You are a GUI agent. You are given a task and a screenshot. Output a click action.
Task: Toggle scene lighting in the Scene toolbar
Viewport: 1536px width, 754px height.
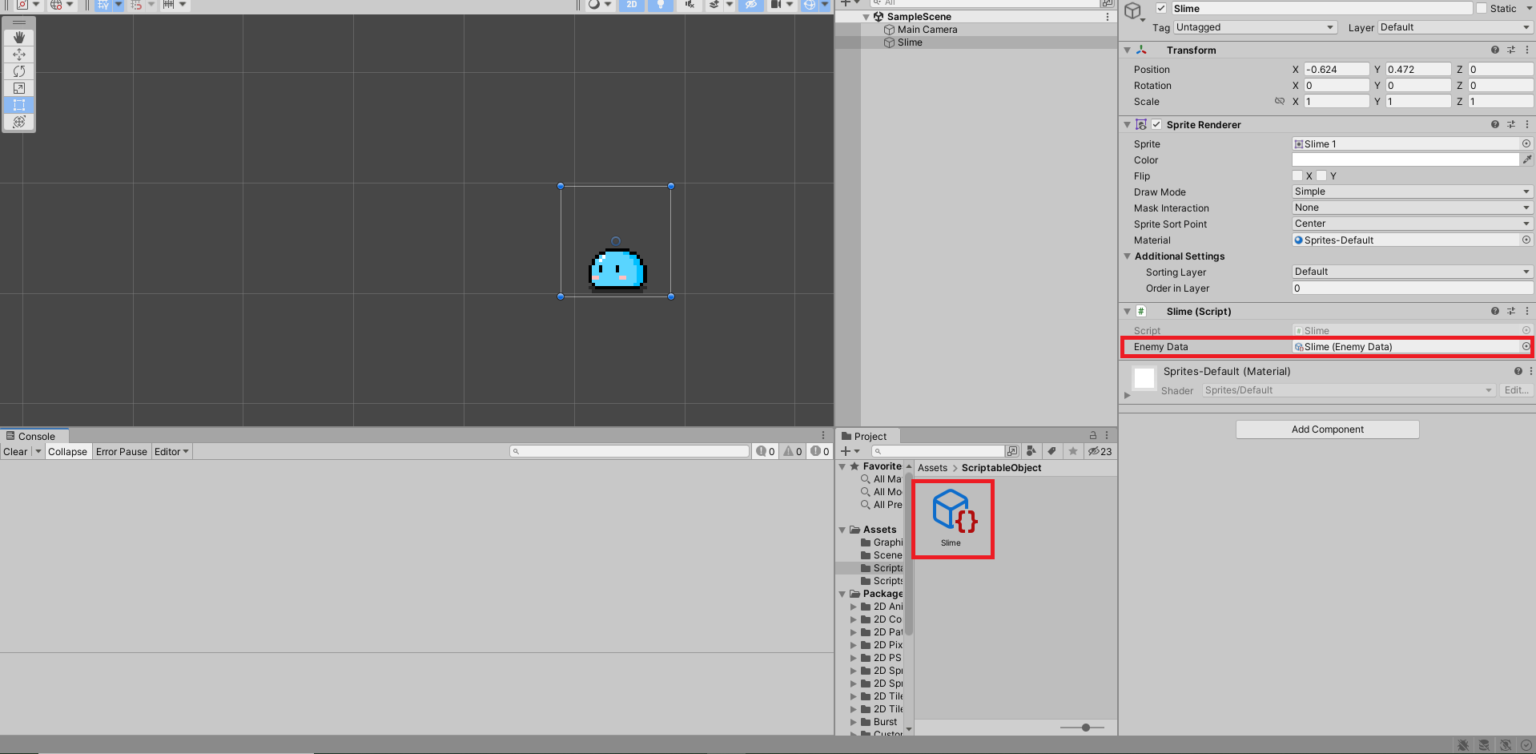(660, 6)
